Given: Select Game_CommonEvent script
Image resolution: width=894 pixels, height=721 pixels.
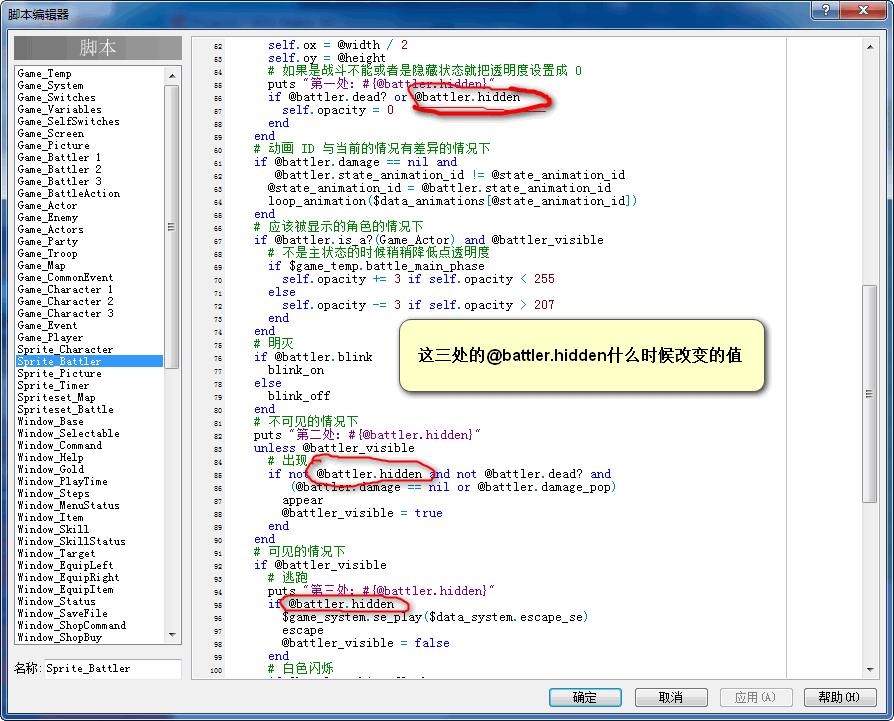Looking at the screenshot, I should [65, 277].
